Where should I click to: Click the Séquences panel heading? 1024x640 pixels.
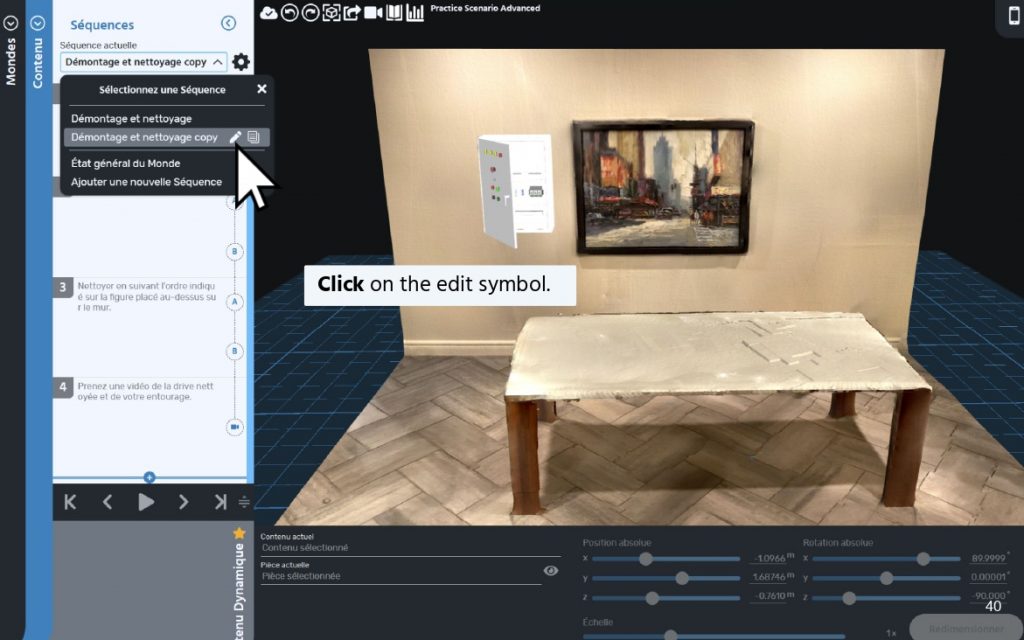tap(102, 25)
